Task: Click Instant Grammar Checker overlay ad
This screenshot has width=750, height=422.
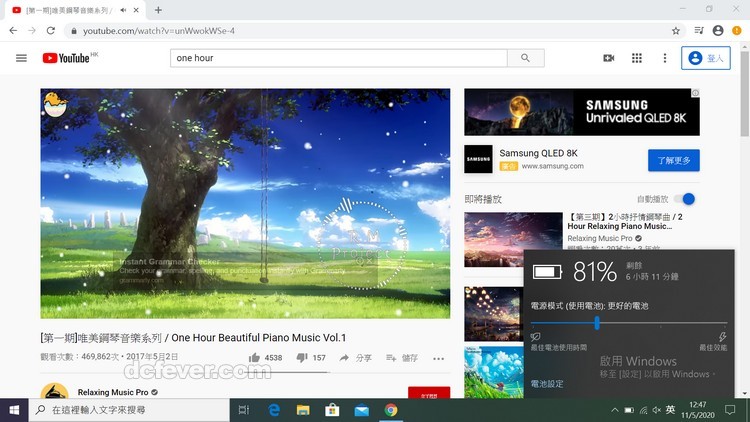Action: pyautogui.click(x=245, y=270)
